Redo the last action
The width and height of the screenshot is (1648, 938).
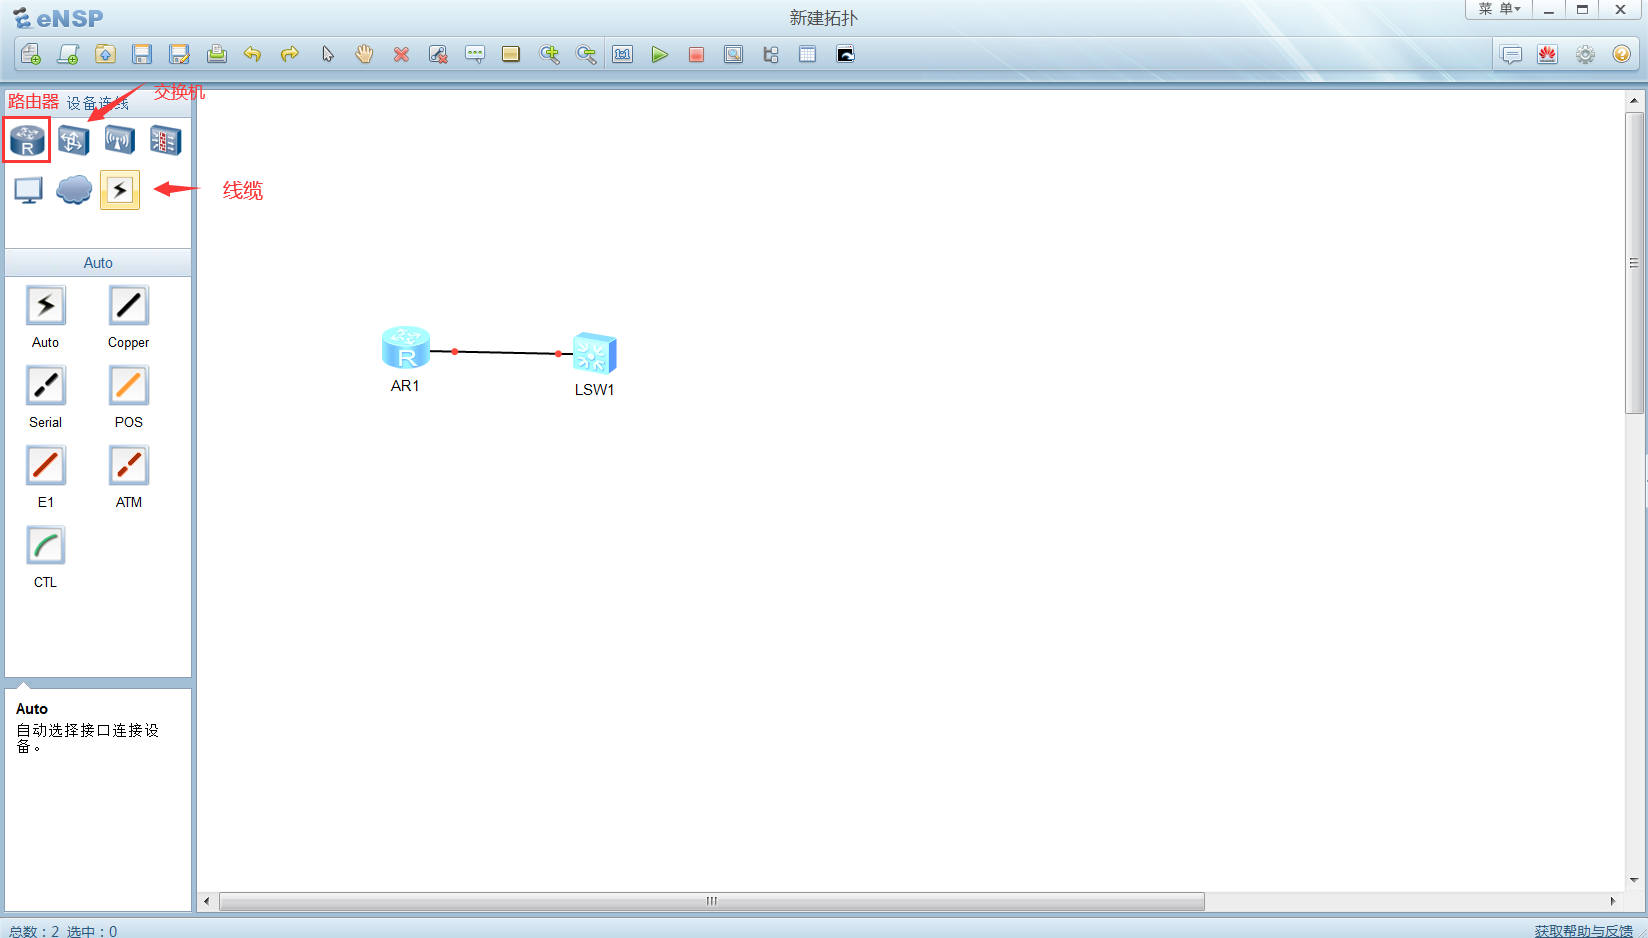tap(290, 54)
